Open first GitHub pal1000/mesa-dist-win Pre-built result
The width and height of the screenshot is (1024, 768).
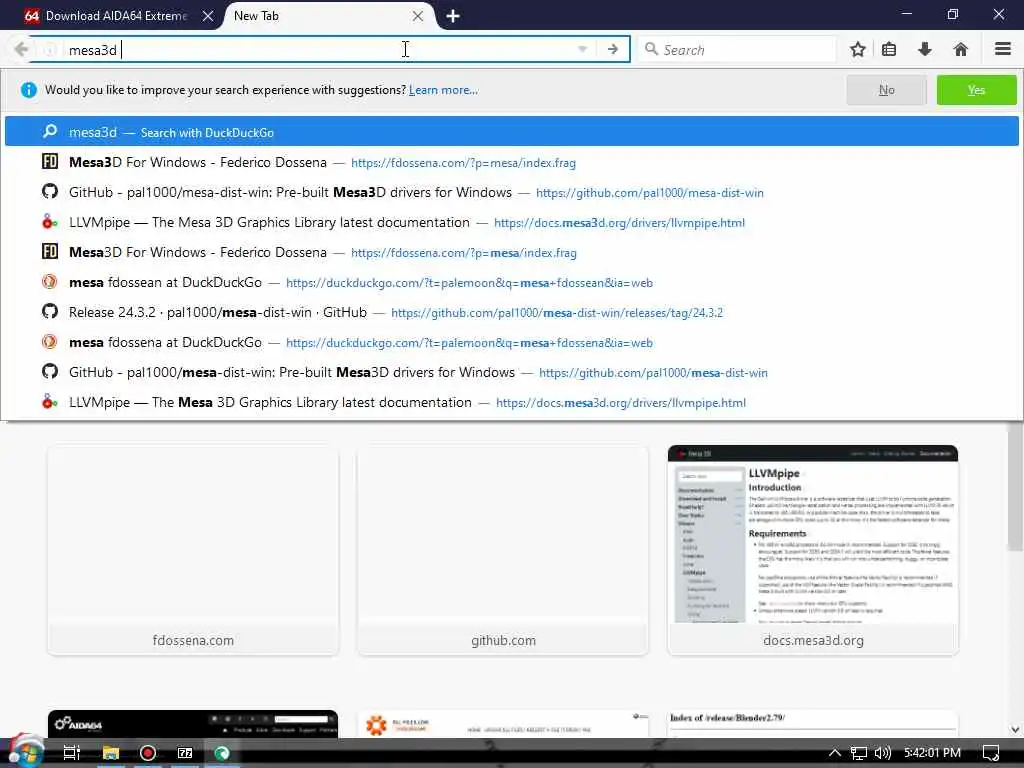[x=511, y=192]
